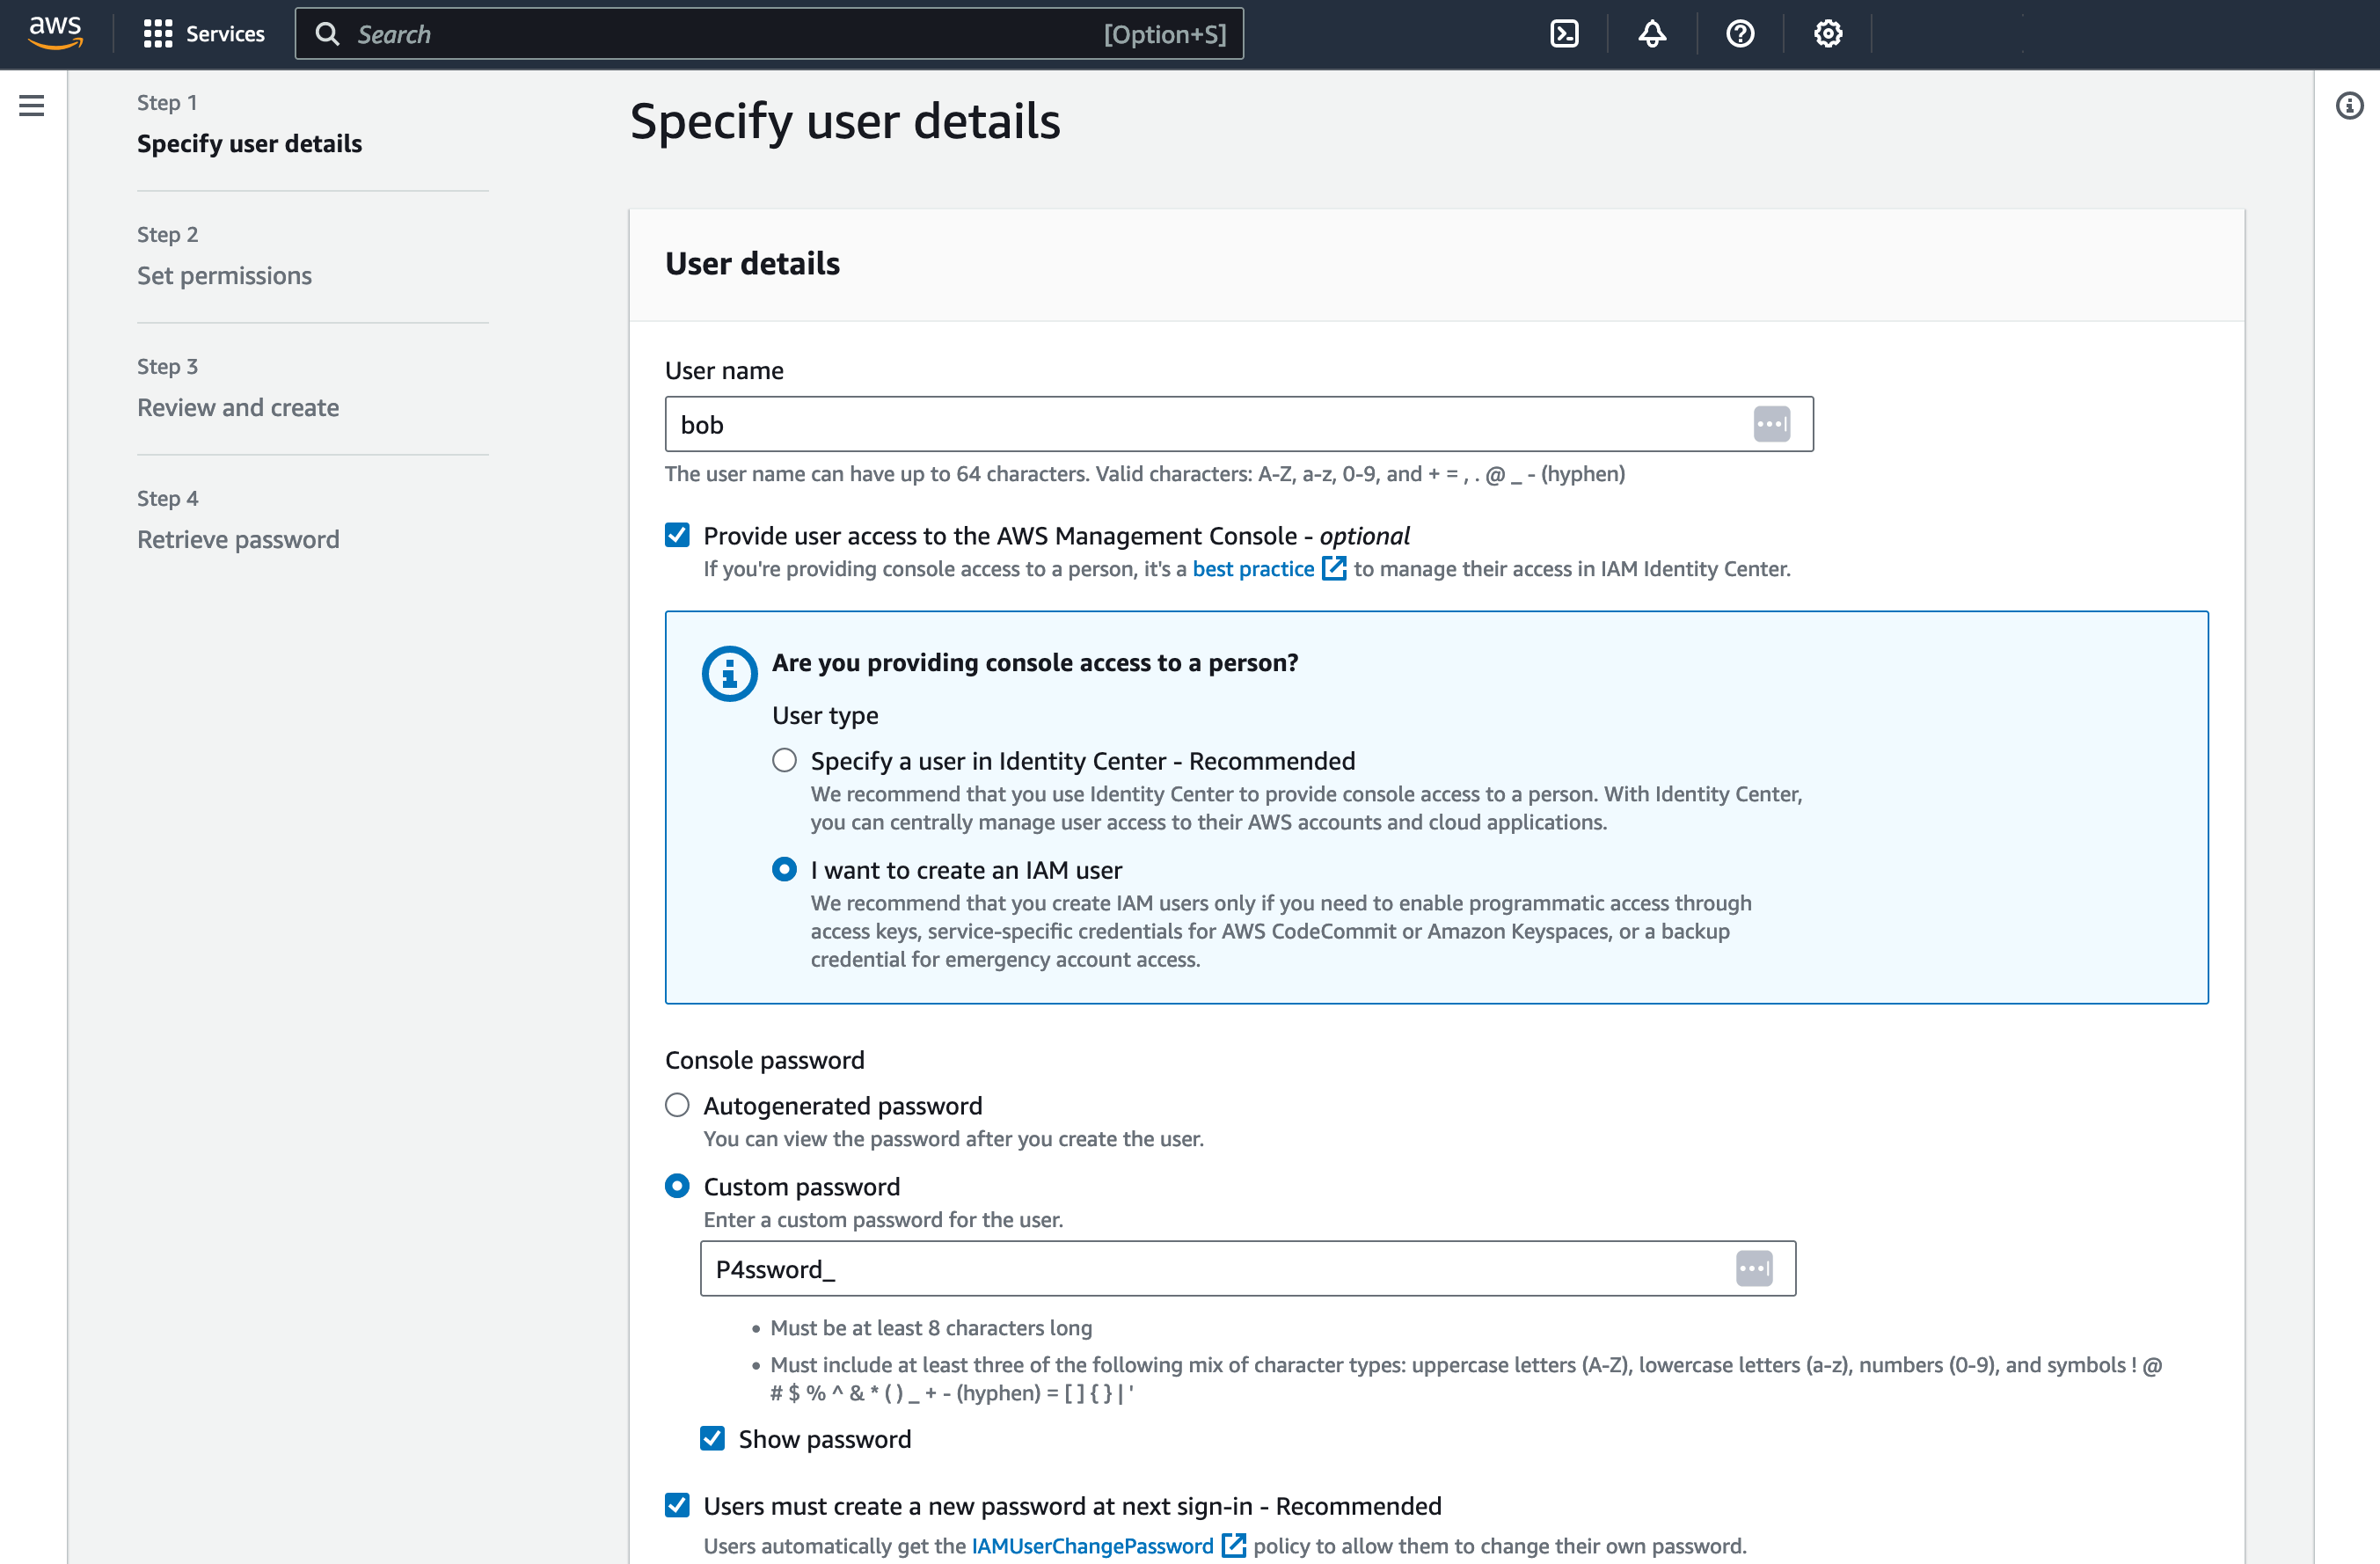Disable the Show password checkbox

[712, 1438]
